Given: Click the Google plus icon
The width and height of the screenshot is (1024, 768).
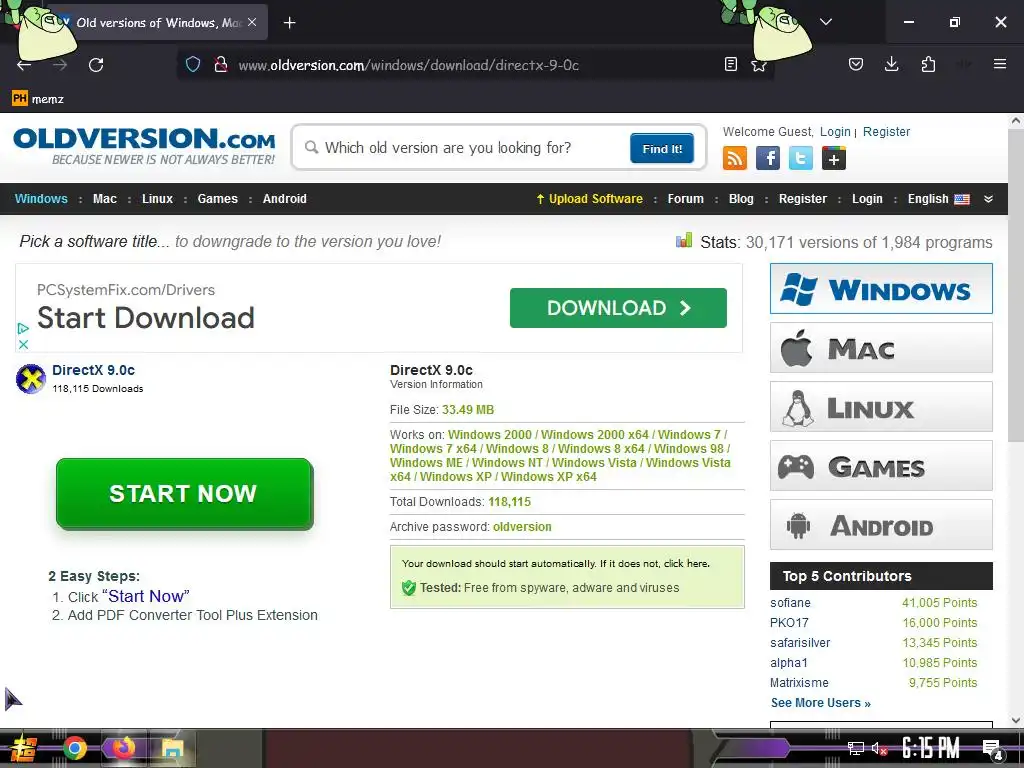Looking at the screenshot, I should tap(833, 158).
